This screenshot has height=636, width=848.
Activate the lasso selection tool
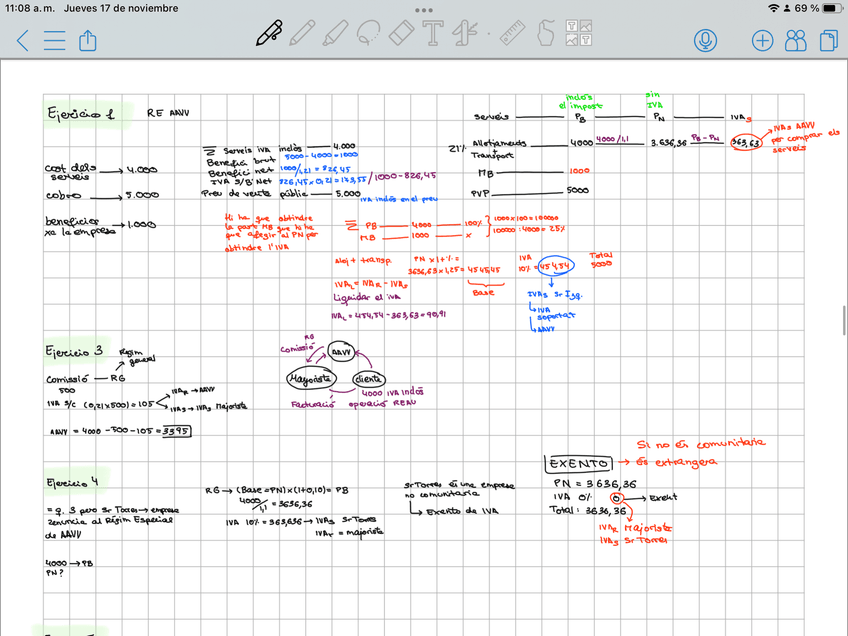[x=369, y=33]
